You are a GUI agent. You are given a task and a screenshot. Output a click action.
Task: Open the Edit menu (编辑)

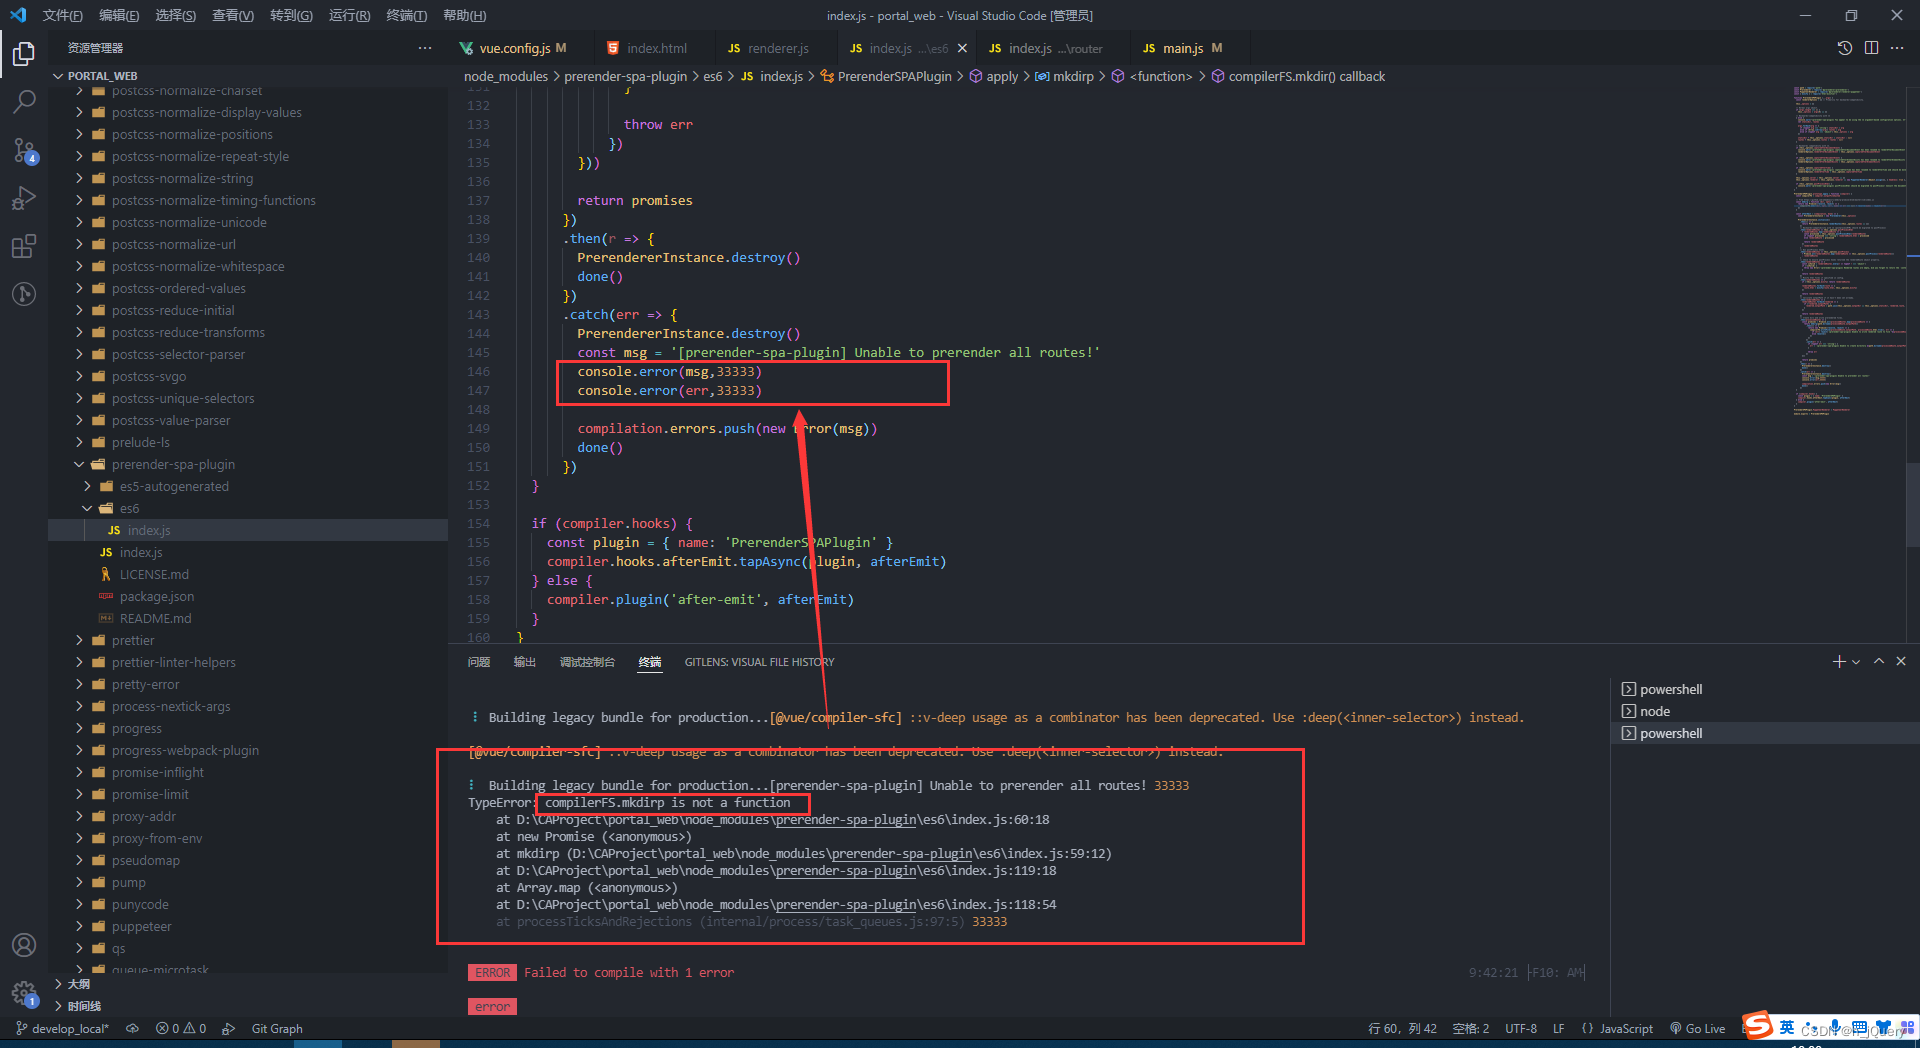[x=119, y=15]
